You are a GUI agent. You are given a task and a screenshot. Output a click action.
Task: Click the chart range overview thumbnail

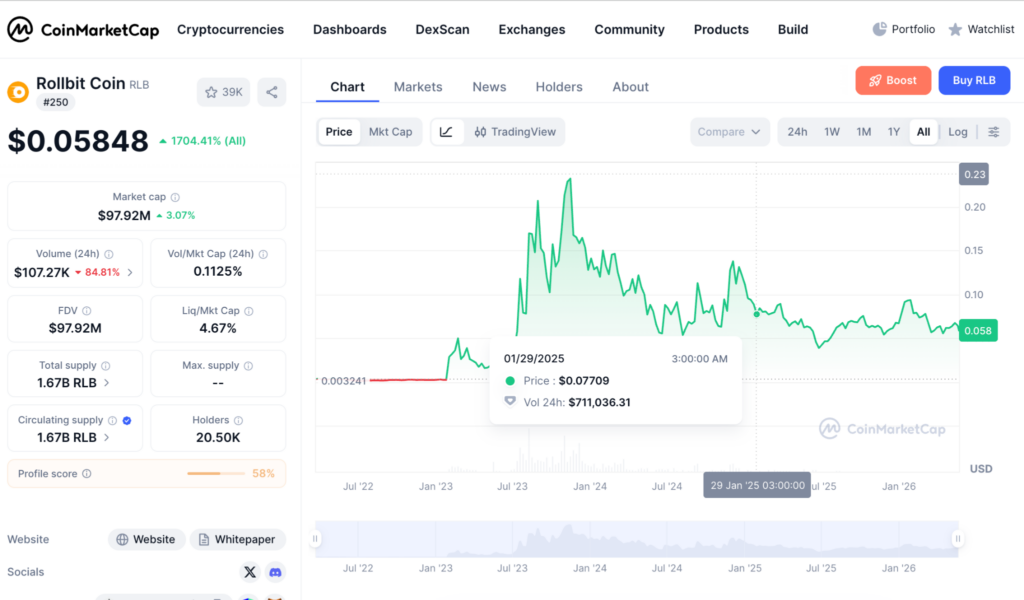coord(637,539)
